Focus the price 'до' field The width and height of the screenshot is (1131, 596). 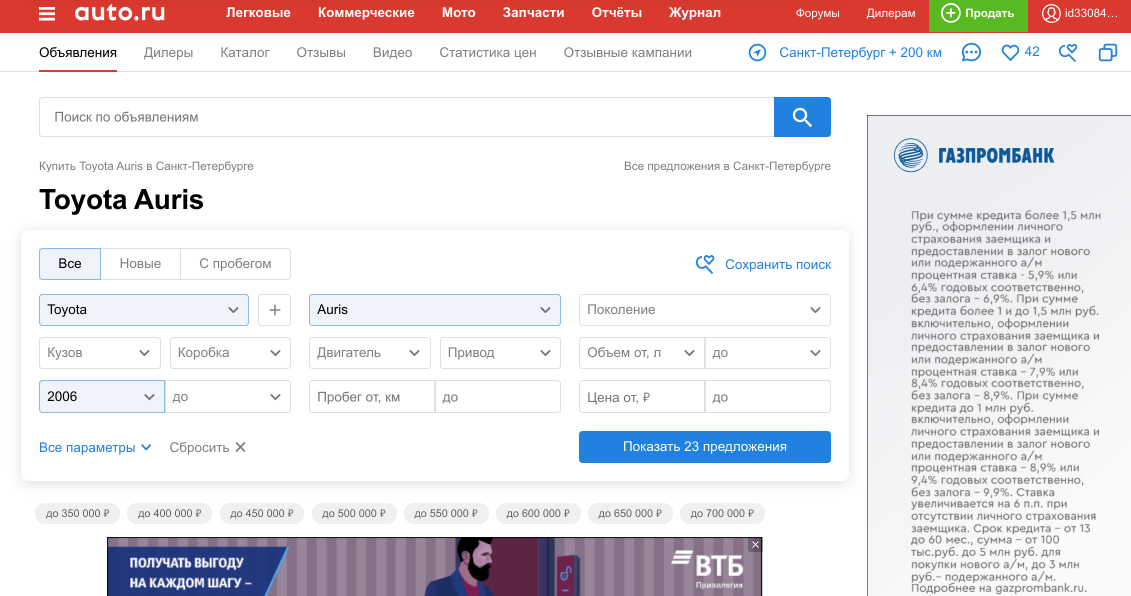(767, 397)
